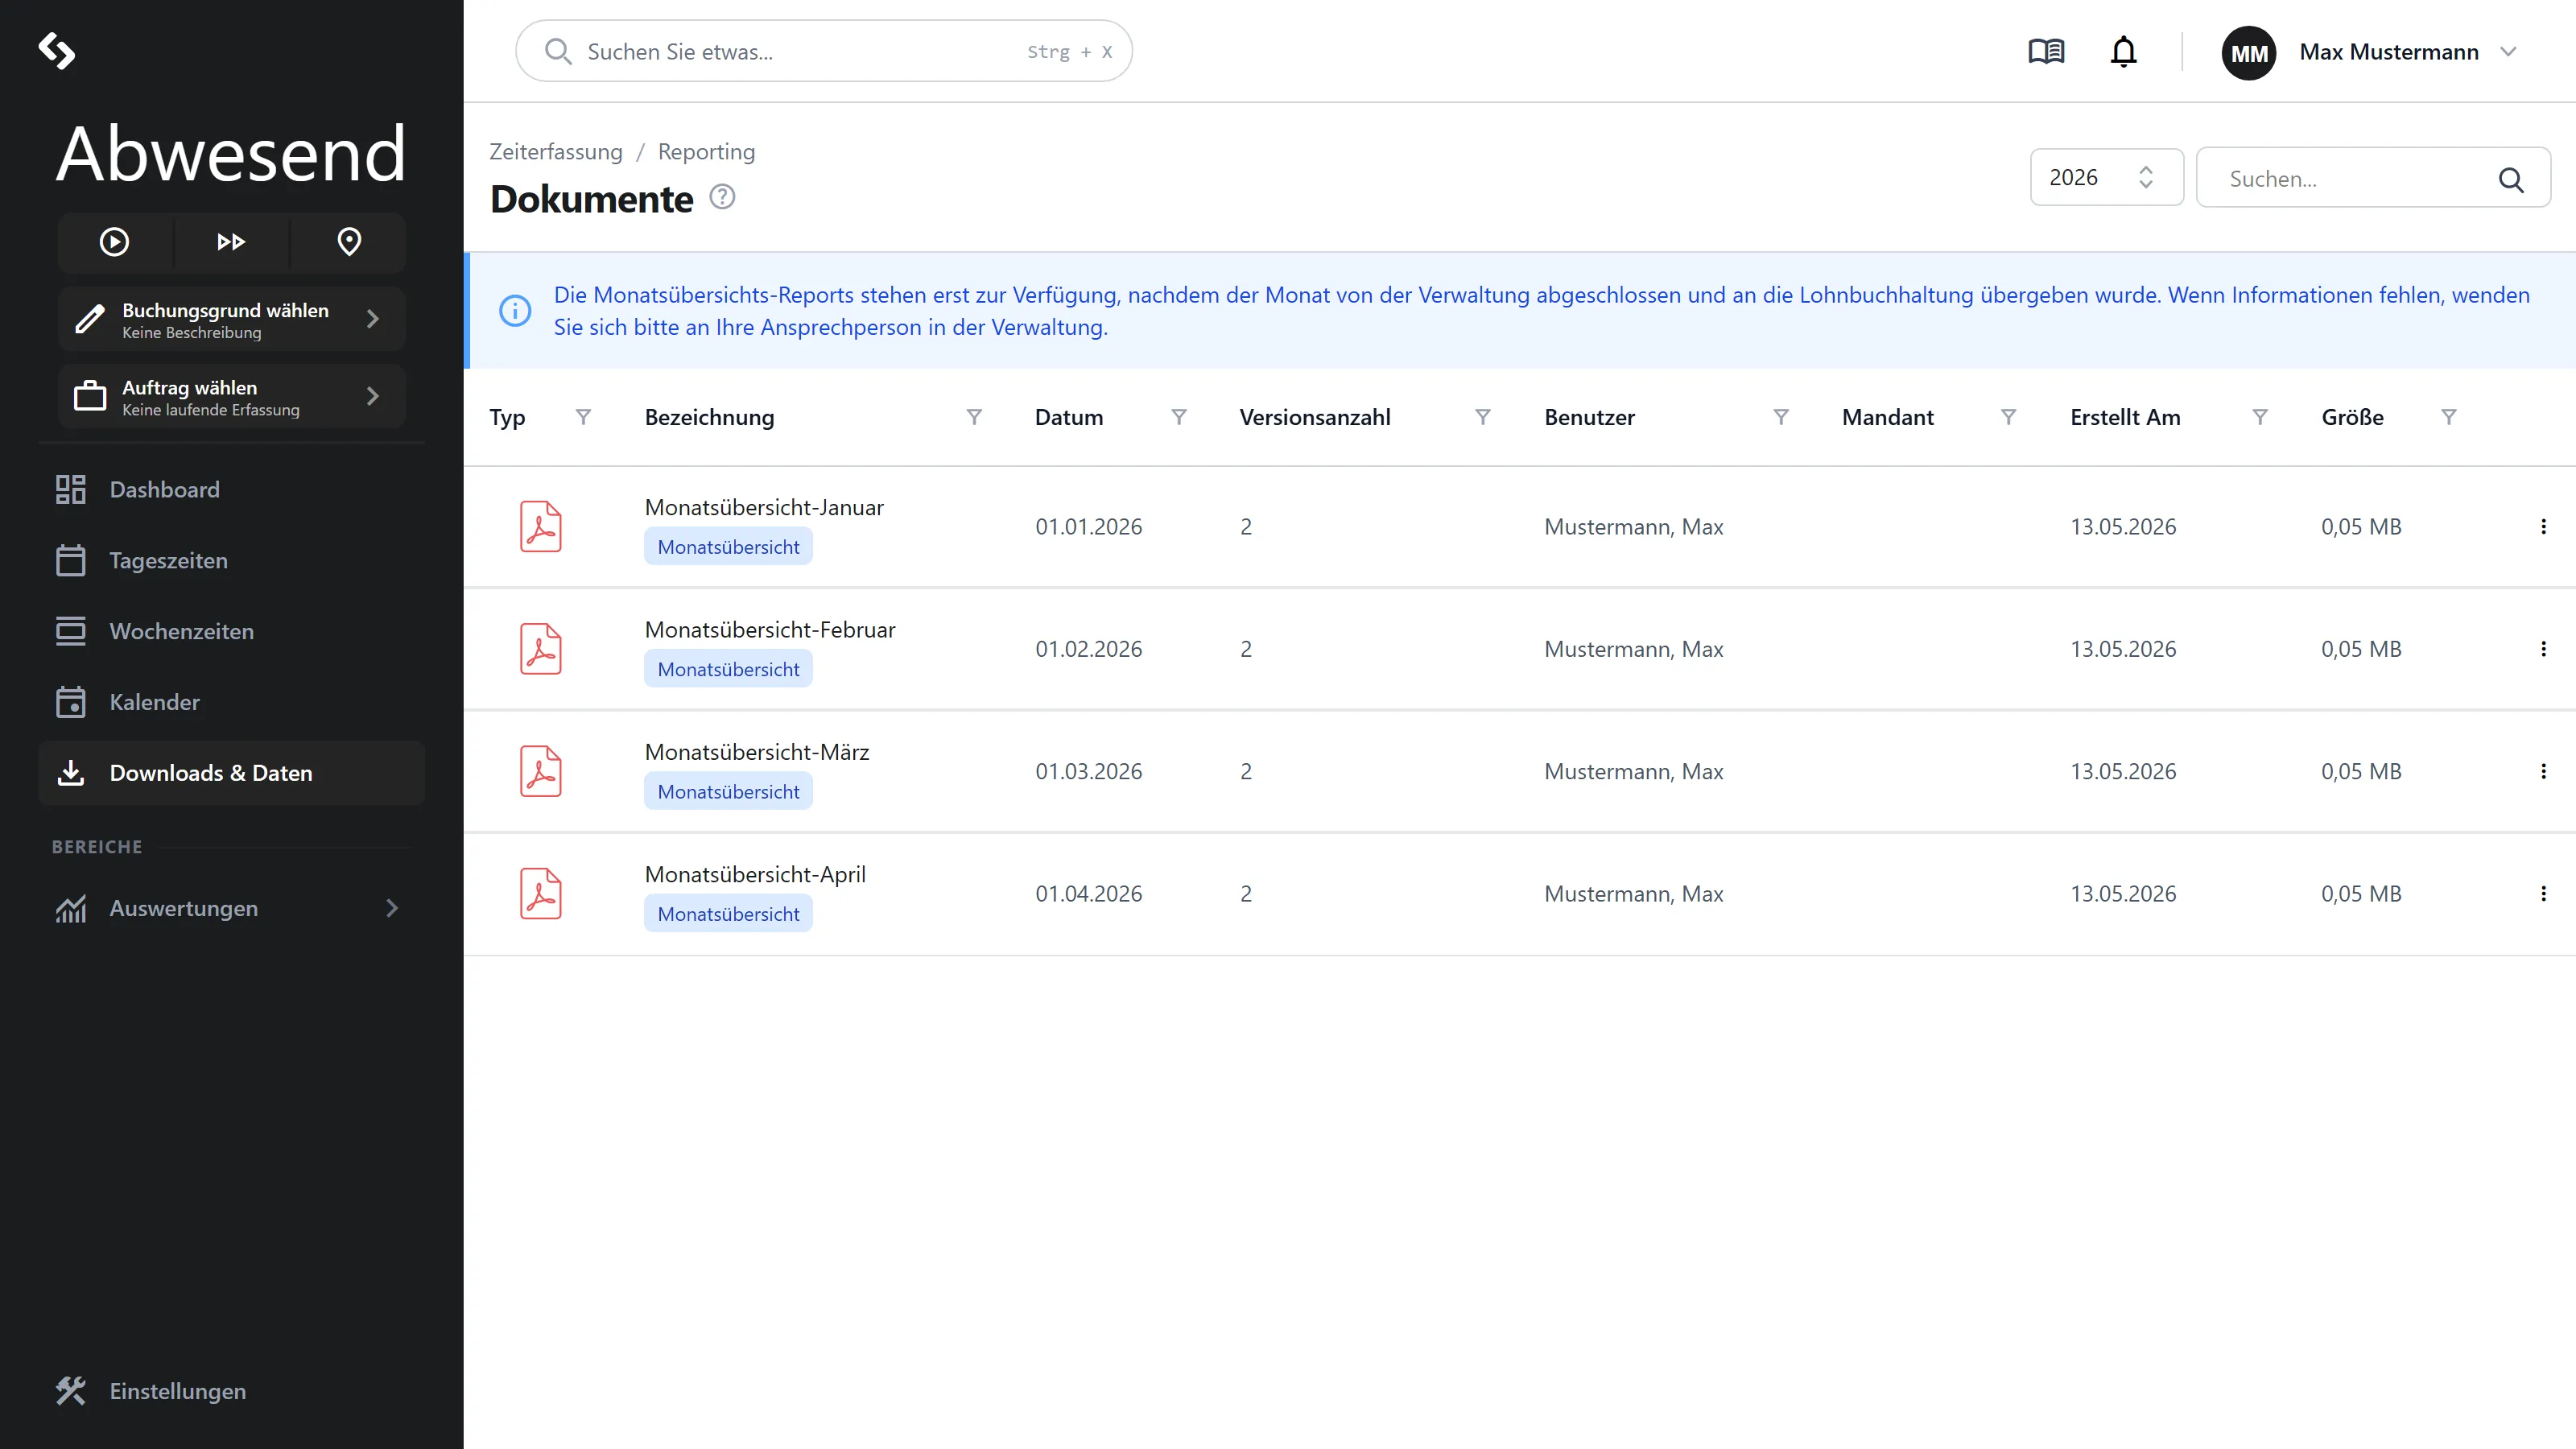This screenshot has width=2576, height=1449.
Task: Click the Monatsübersicht tag in Januar row
Action: point(728,547)
